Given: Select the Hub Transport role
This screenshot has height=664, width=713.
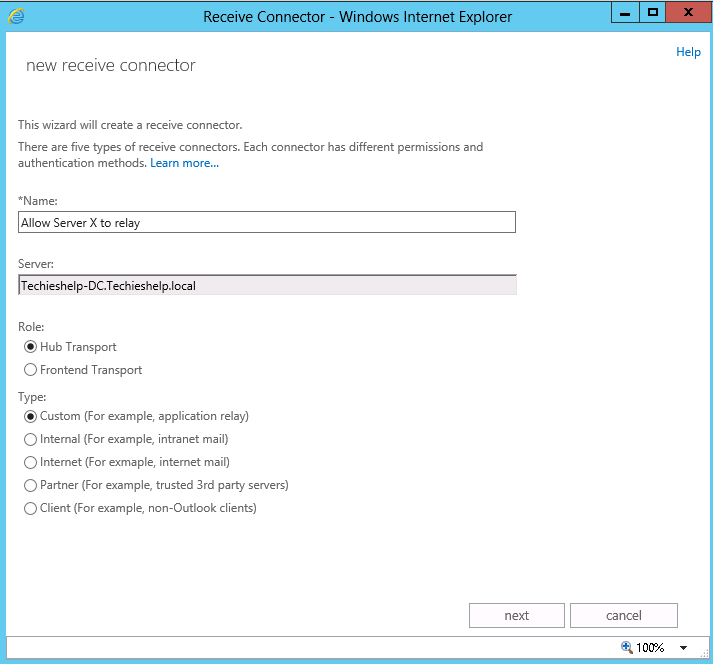Looking at the screenshot, I should click(x=30, y=347).
